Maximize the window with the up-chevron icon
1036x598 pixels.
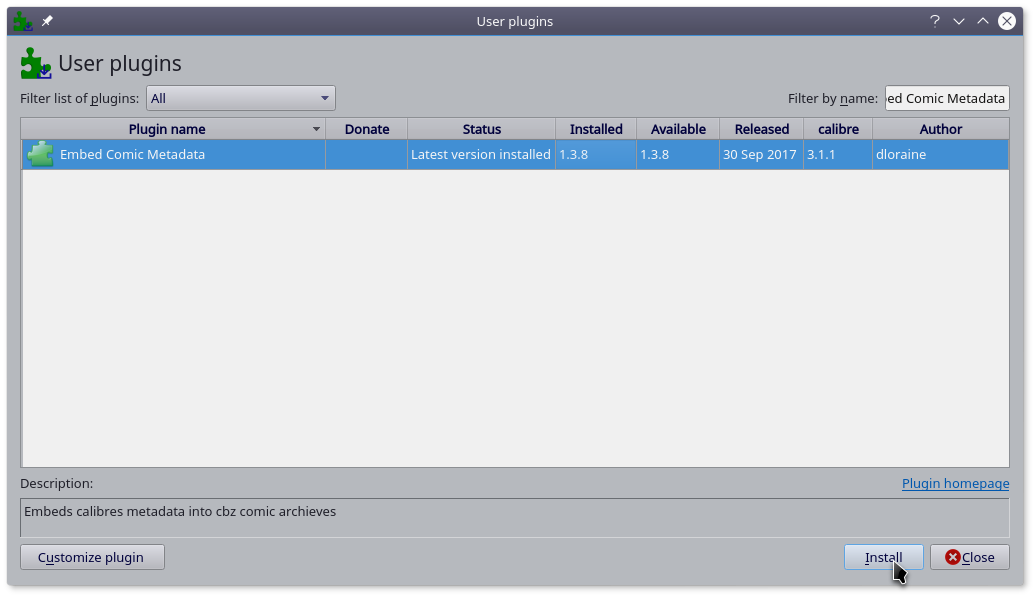(x=983, y=21)
